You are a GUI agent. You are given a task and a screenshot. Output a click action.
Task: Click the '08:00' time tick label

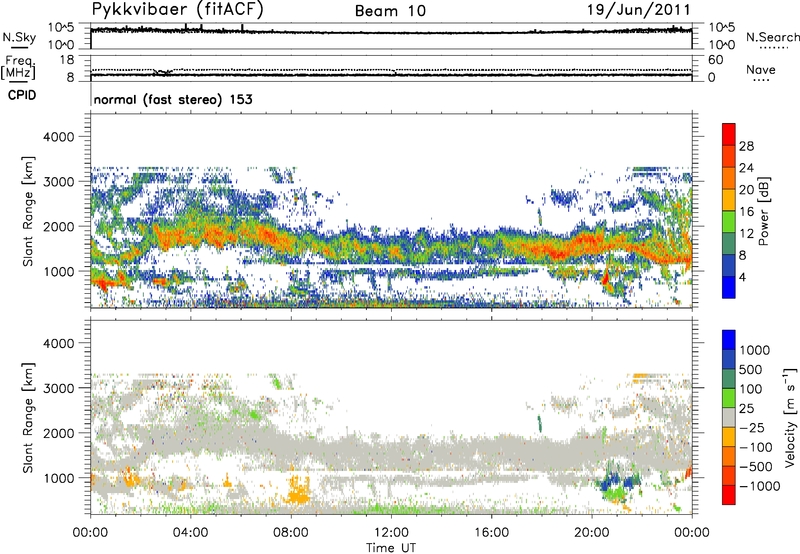tap(291, 533)
